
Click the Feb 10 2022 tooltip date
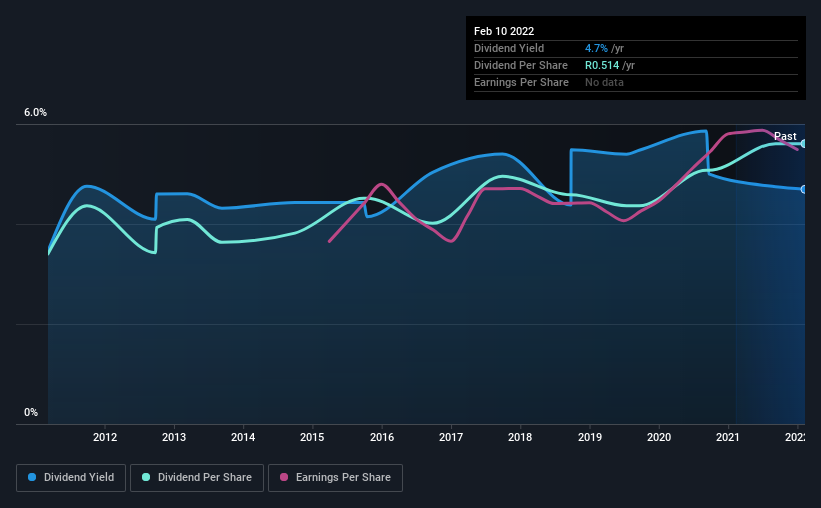504,31
